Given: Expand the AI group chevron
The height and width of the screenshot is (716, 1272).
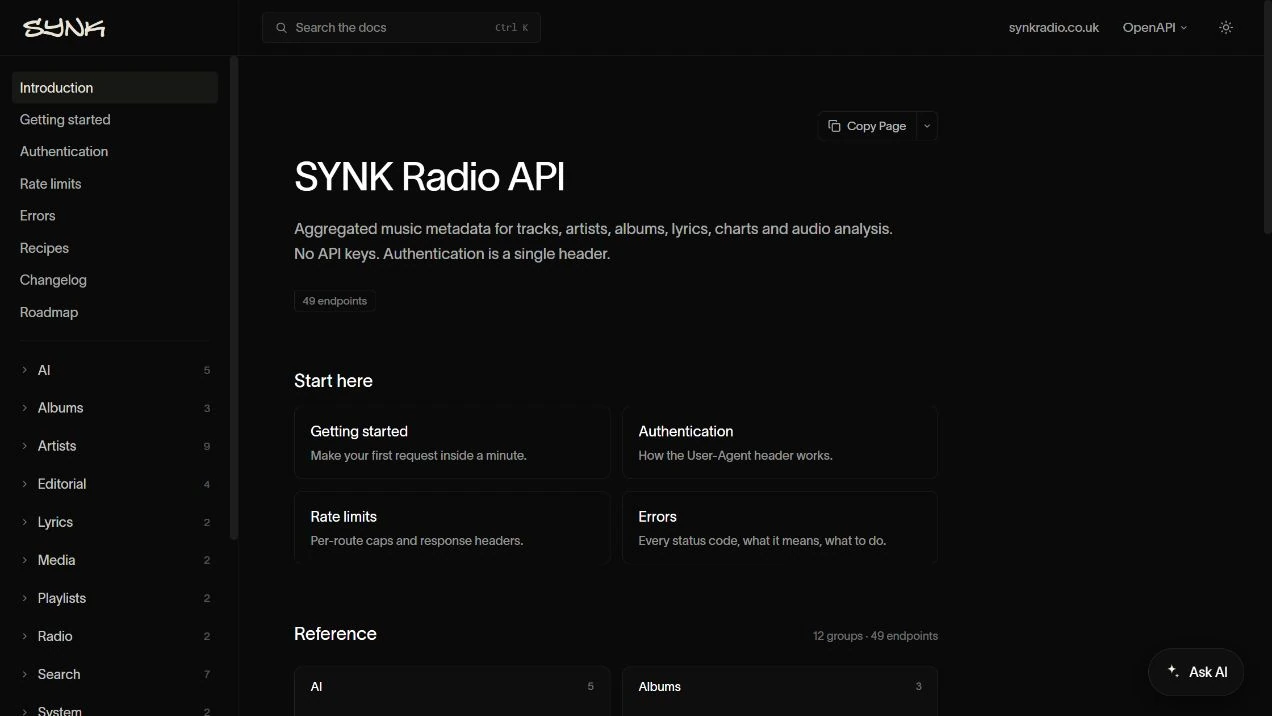Looking at the screenshot, I should coord(25,370).
